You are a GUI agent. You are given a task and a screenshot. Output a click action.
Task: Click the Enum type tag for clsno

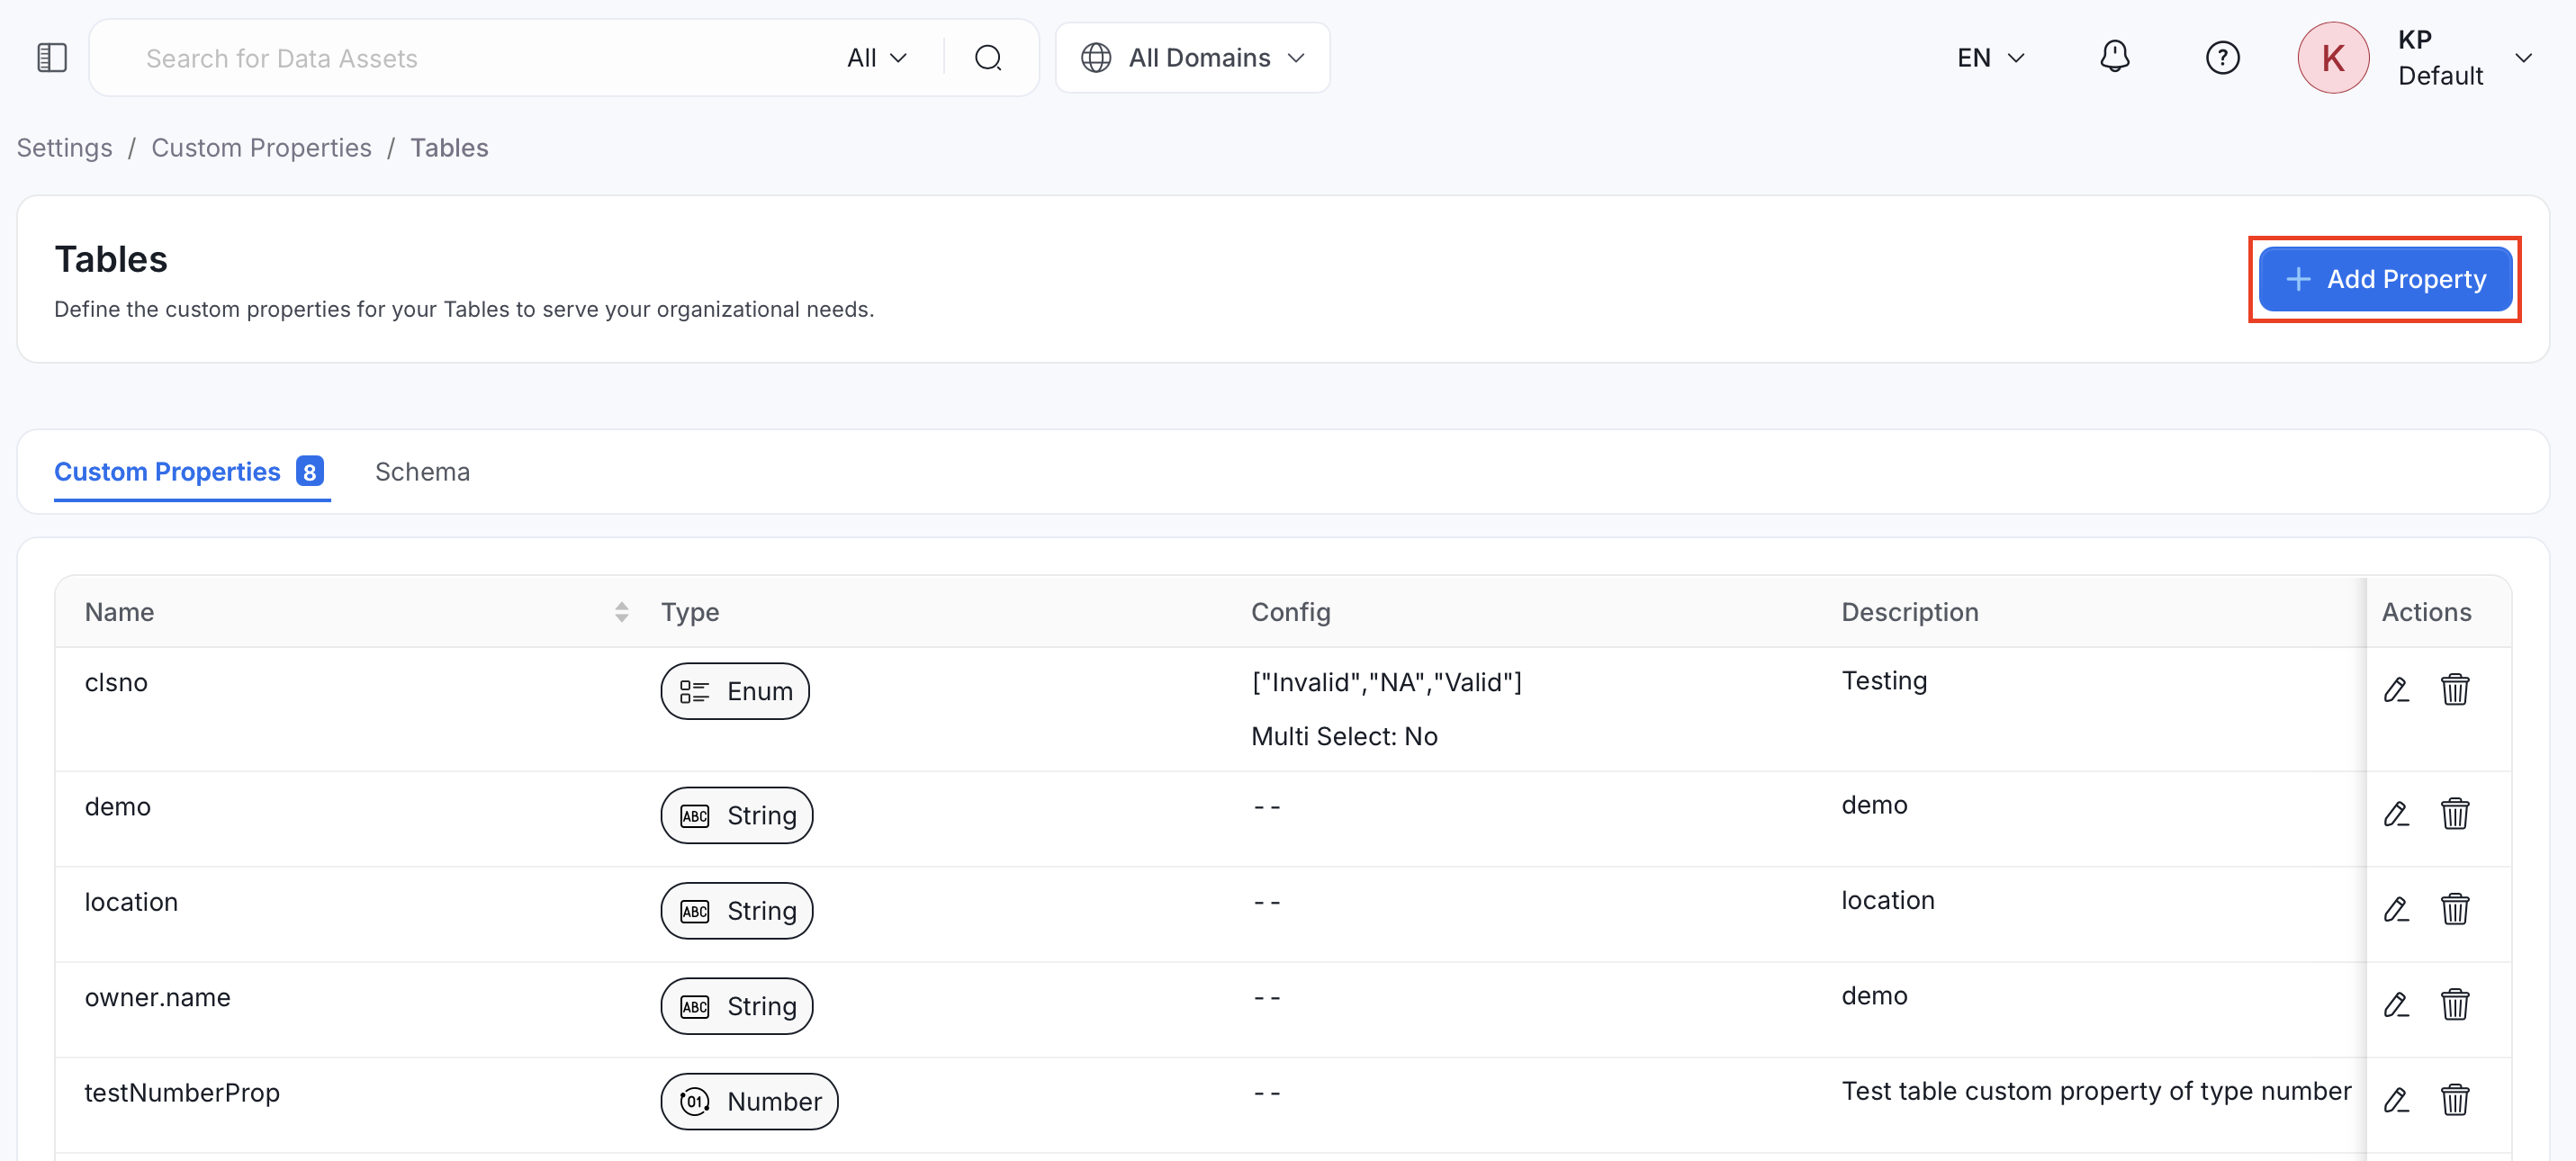tap(735, 691)
